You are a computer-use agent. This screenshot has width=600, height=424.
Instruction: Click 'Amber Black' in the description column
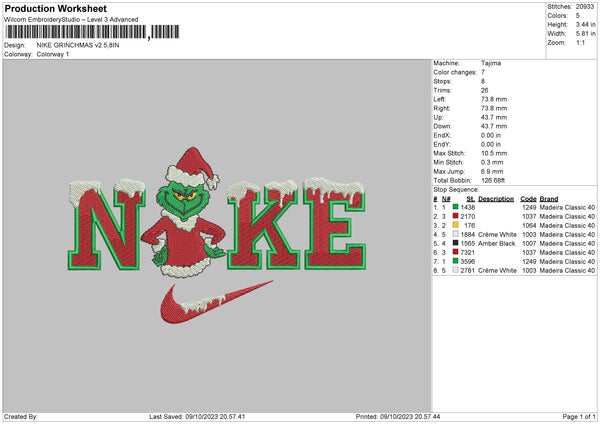click(497, 243)
